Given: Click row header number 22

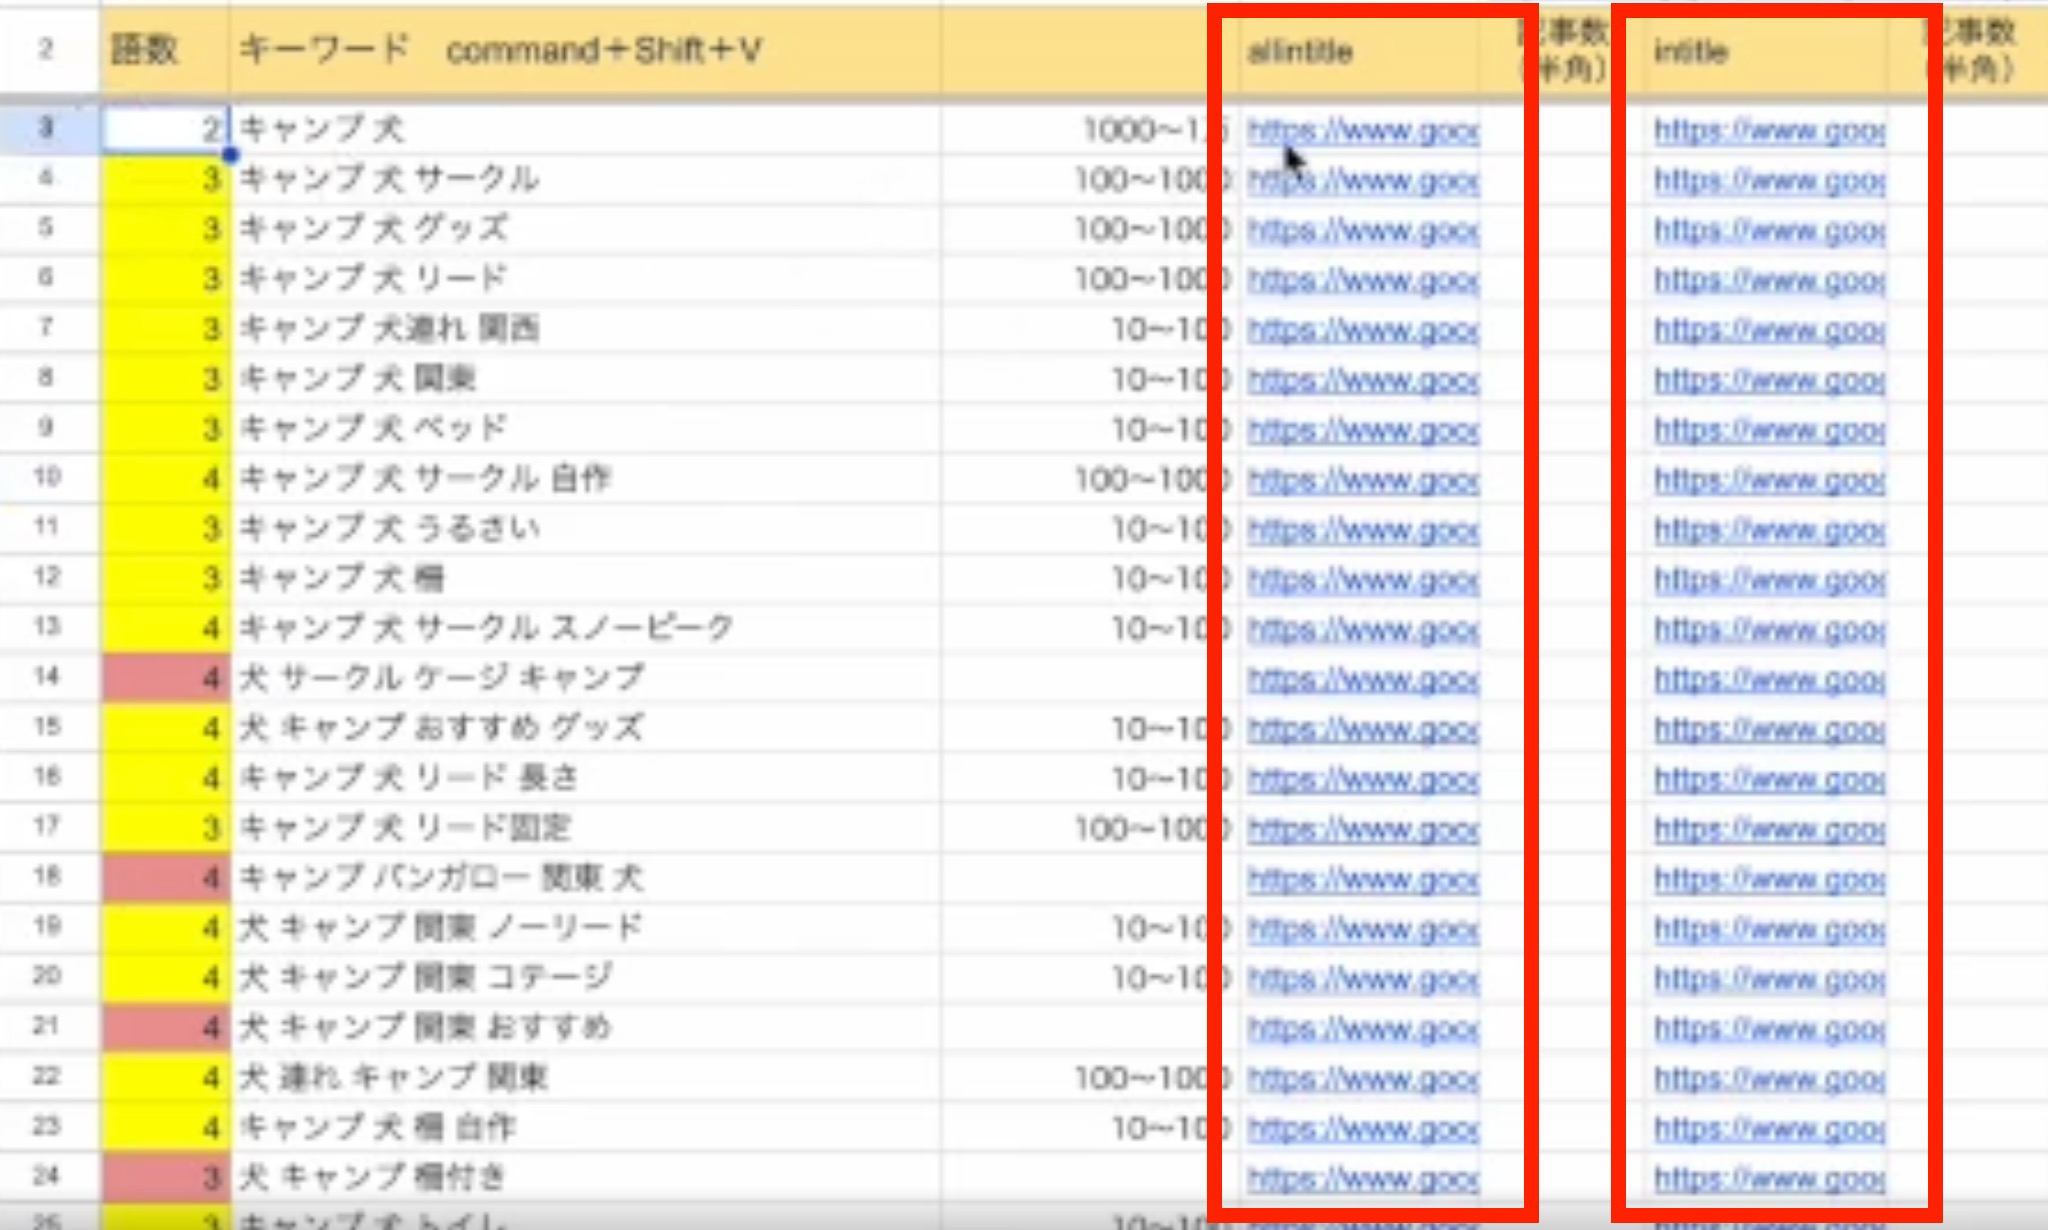Looking at the screenshot, I should [47, 1077].
